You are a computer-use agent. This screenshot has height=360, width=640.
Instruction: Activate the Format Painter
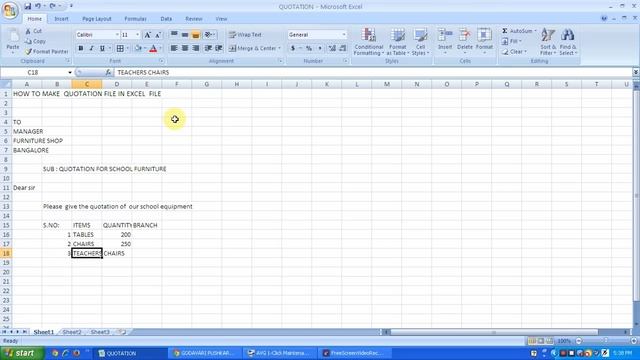click(x=47, y=51)
